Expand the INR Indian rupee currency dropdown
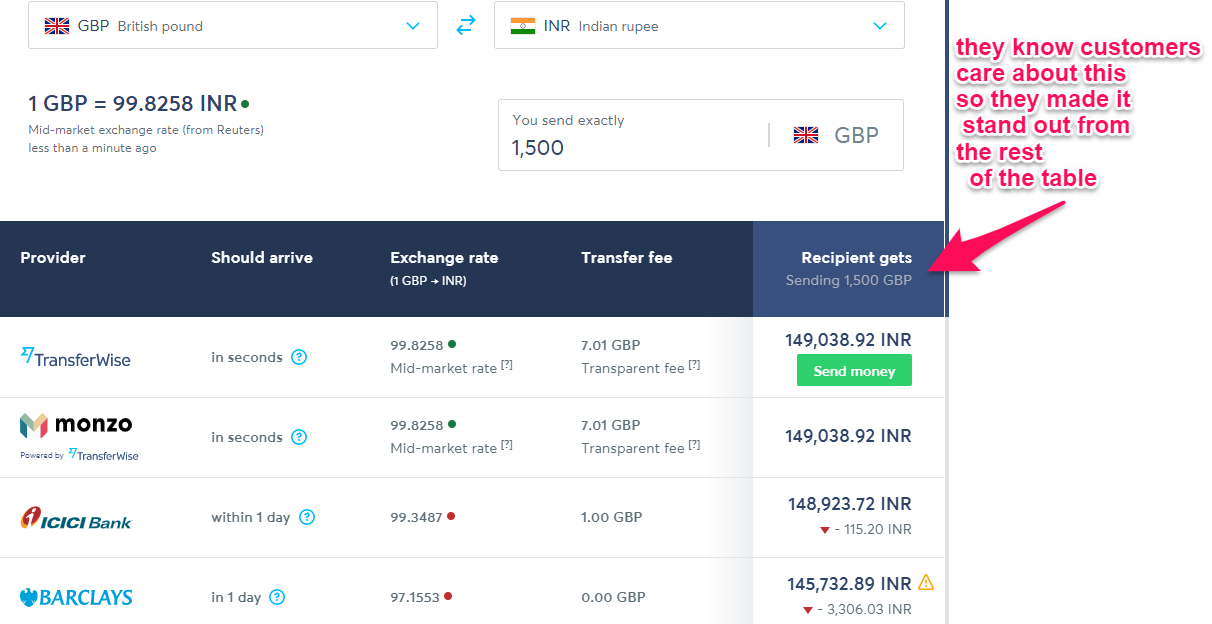The width and height of the screenshot is (1212, 624). tap(699, 25)
